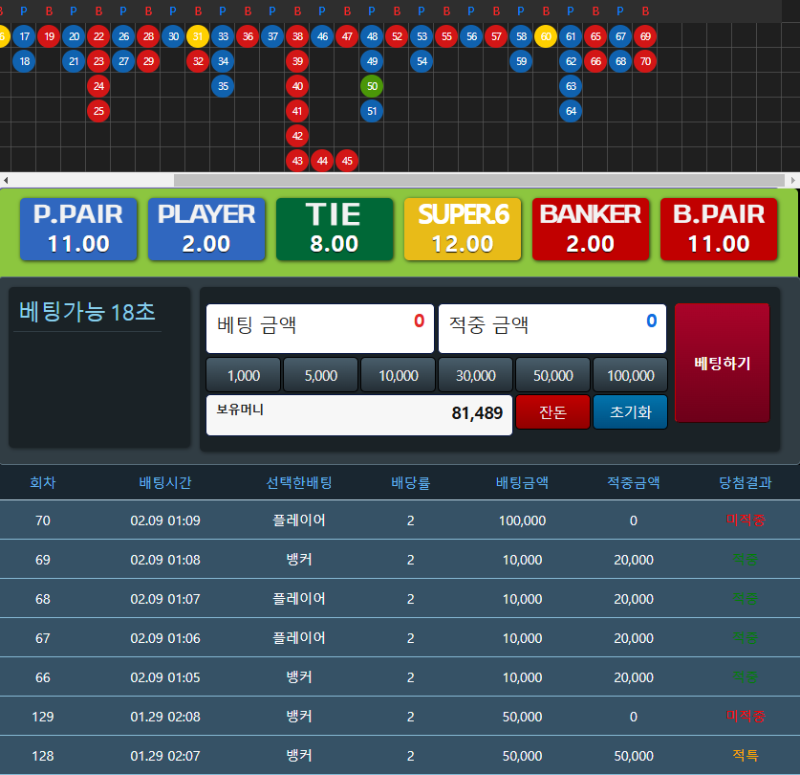The image size is (800, 775).
Task: Click red round 42 marker
Action: point(297,136)
